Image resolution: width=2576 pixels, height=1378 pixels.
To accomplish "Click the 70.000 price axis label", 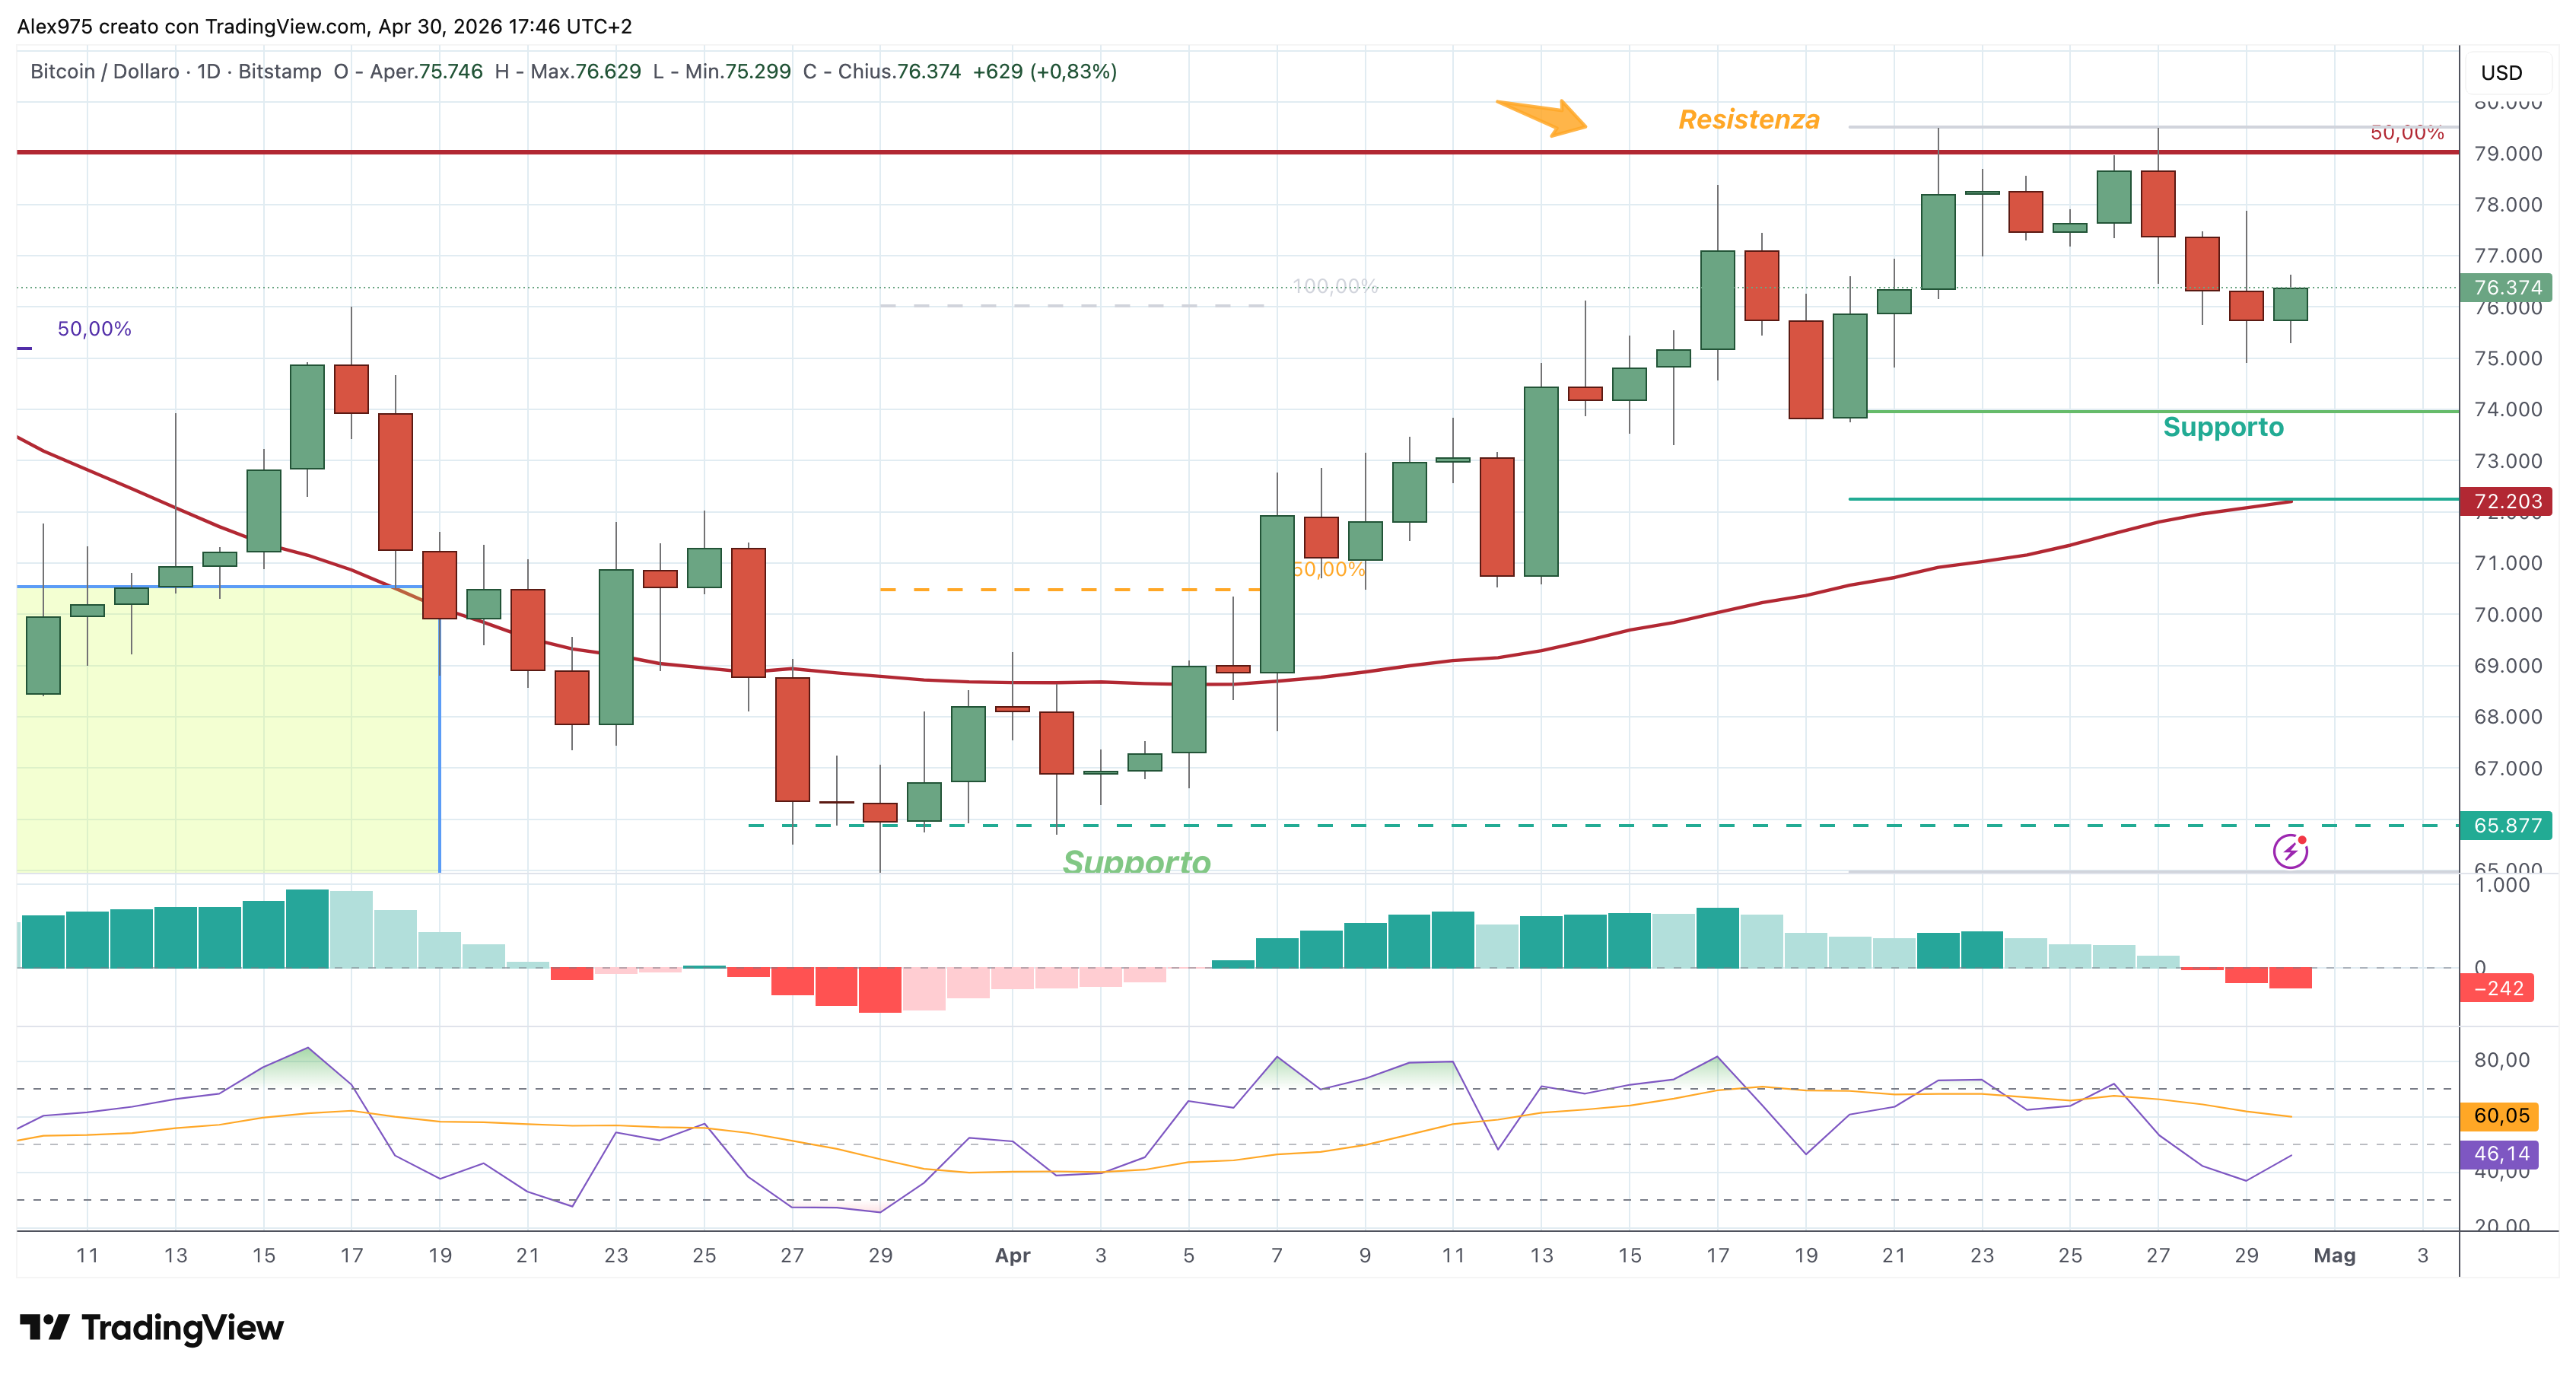I will tap(2508, 615).
